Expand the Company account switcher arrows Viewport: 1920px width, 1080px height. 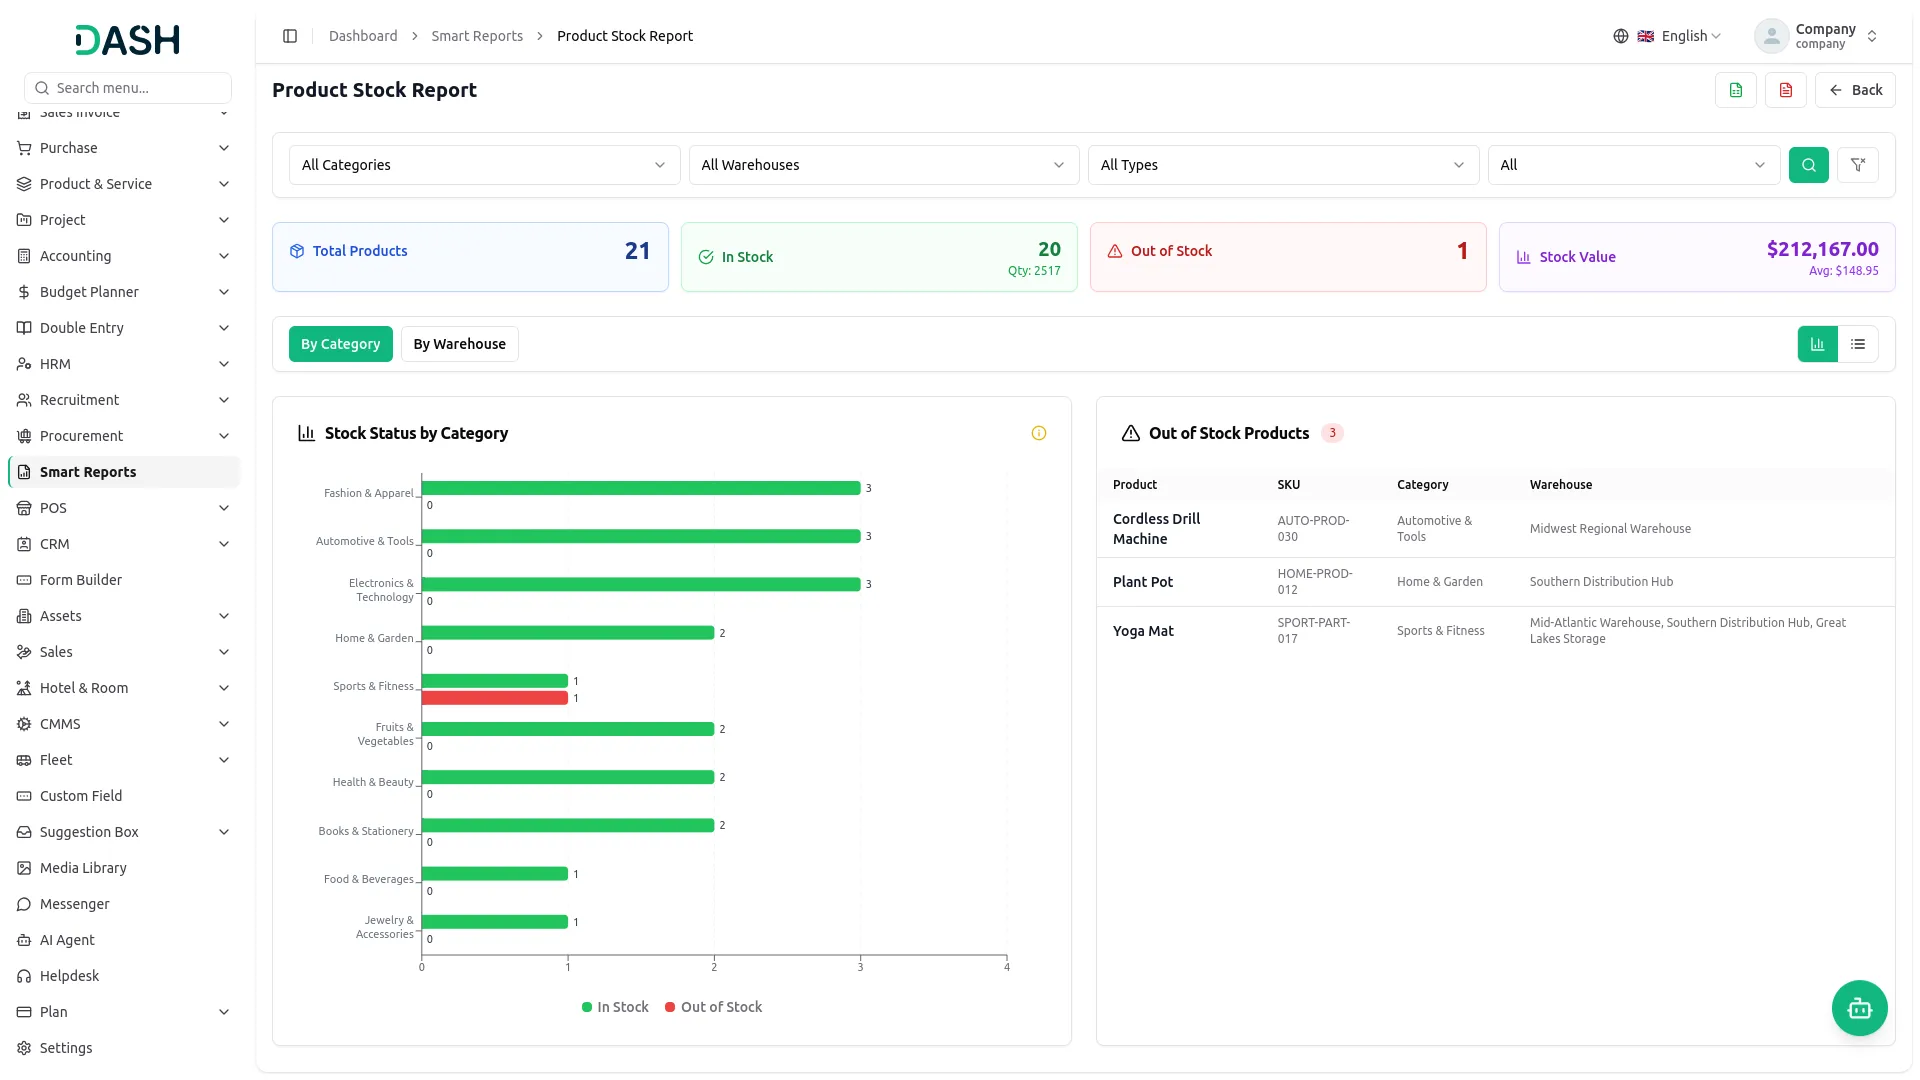coord(1872,36)
